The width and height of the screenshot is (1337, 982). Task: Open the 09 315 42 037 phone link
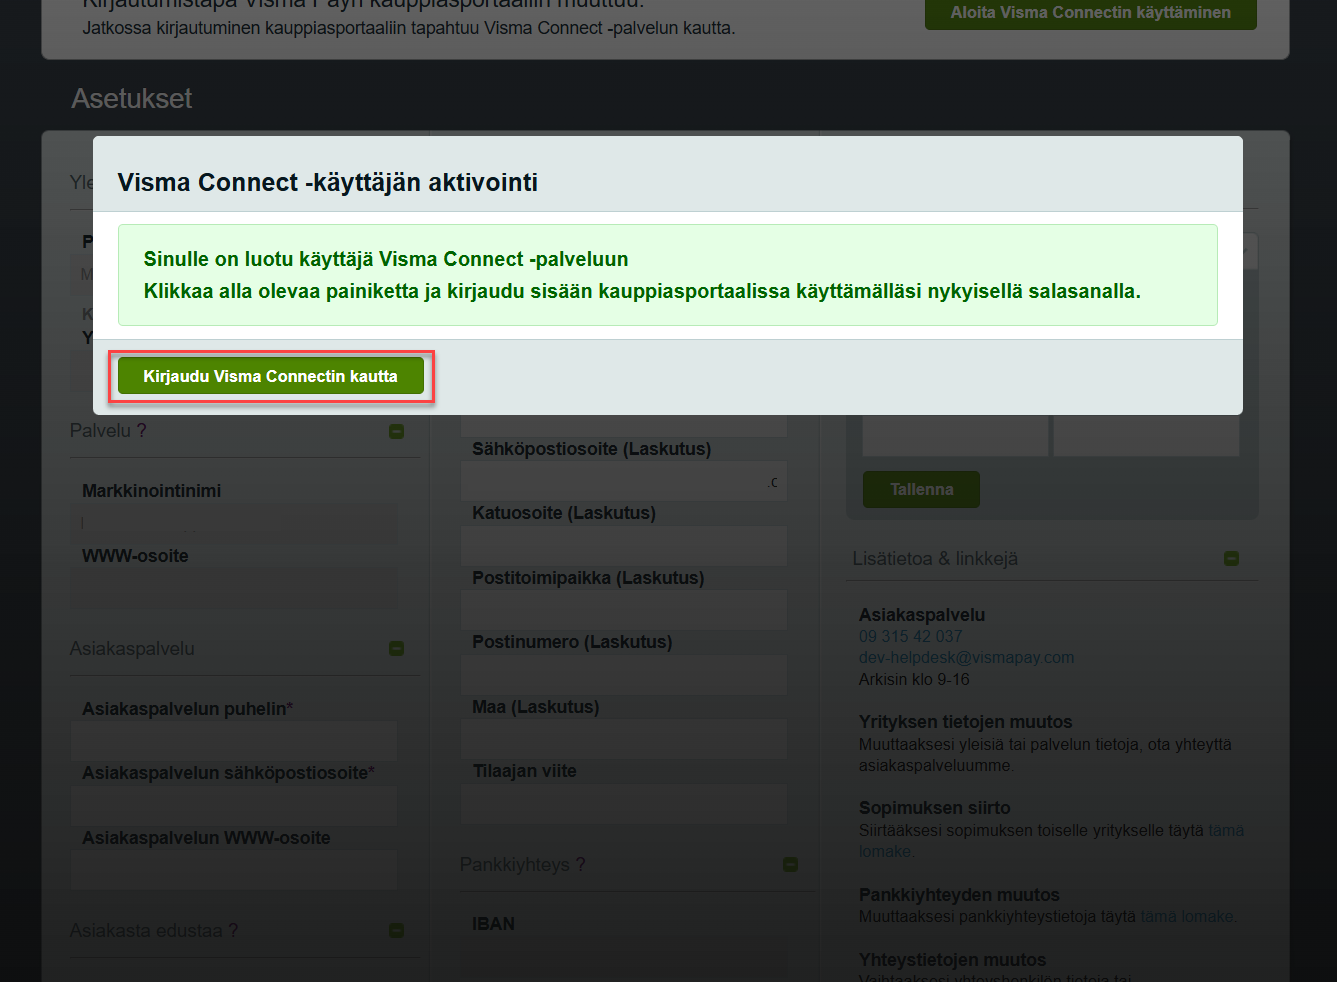[x=910, y=636]
